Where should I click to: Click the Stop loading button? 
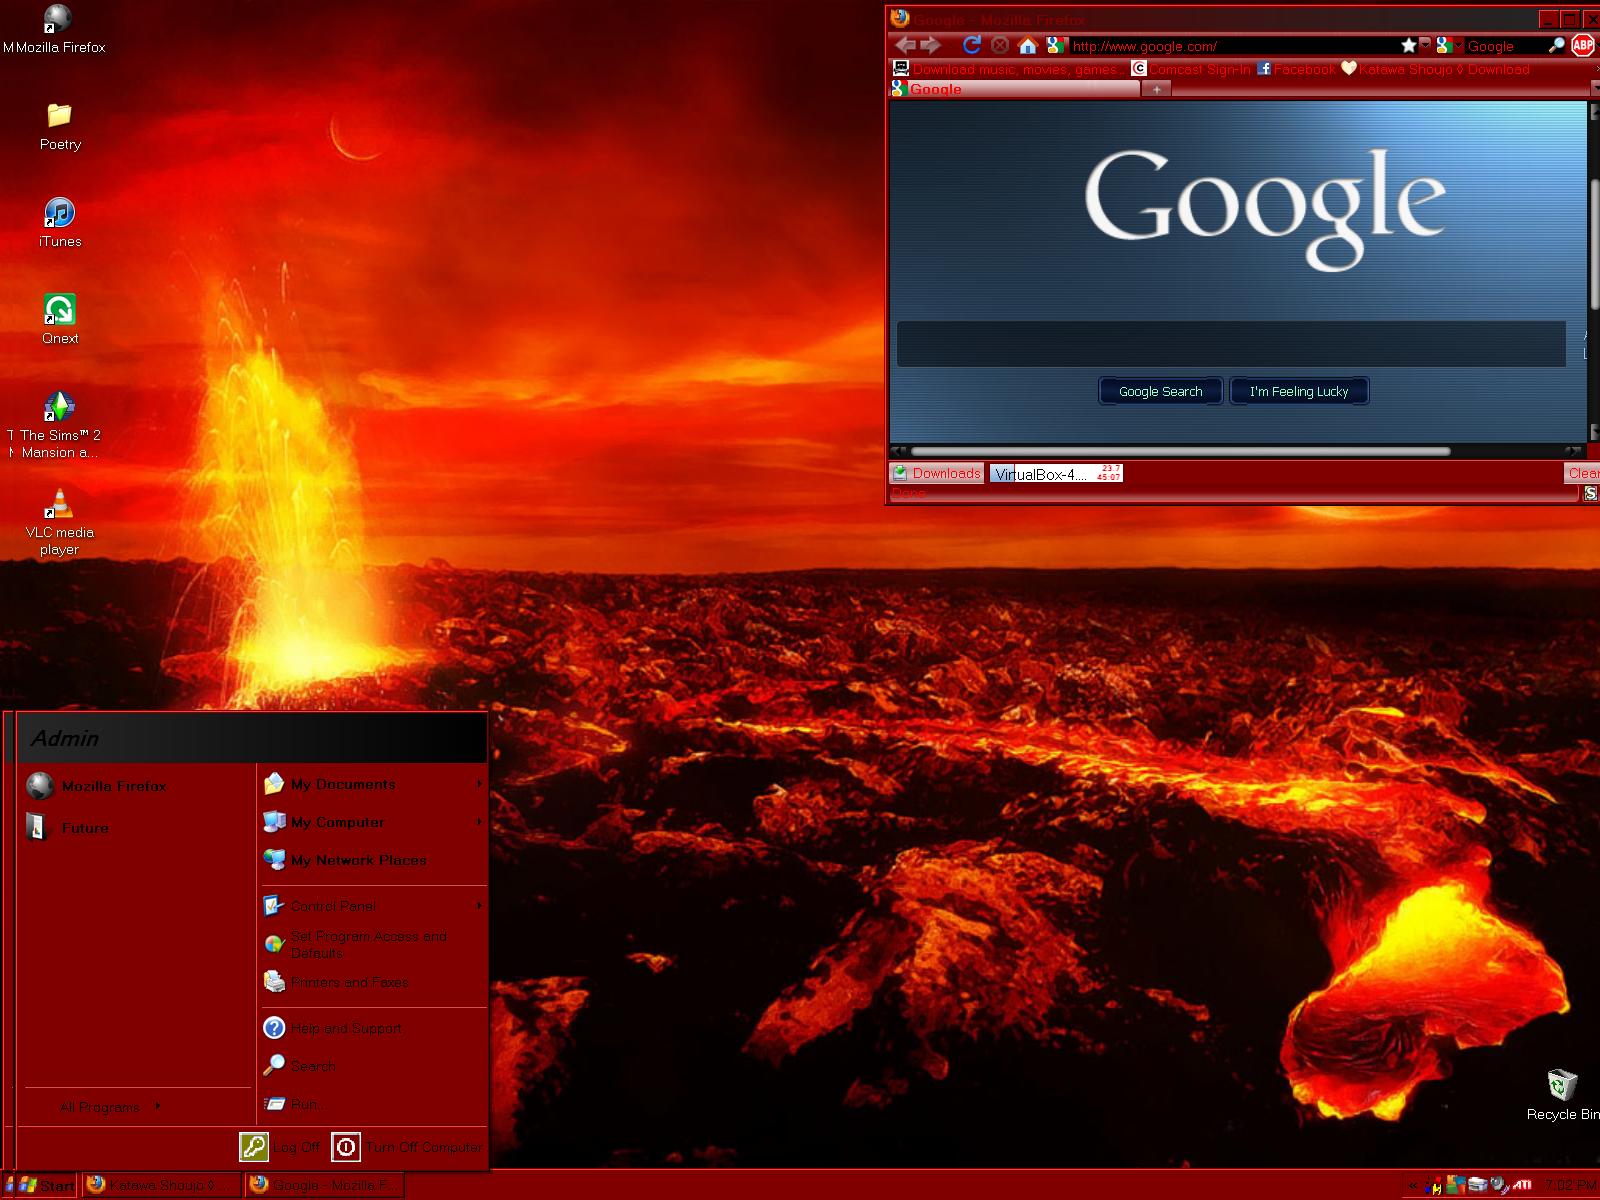click(999, 45)
